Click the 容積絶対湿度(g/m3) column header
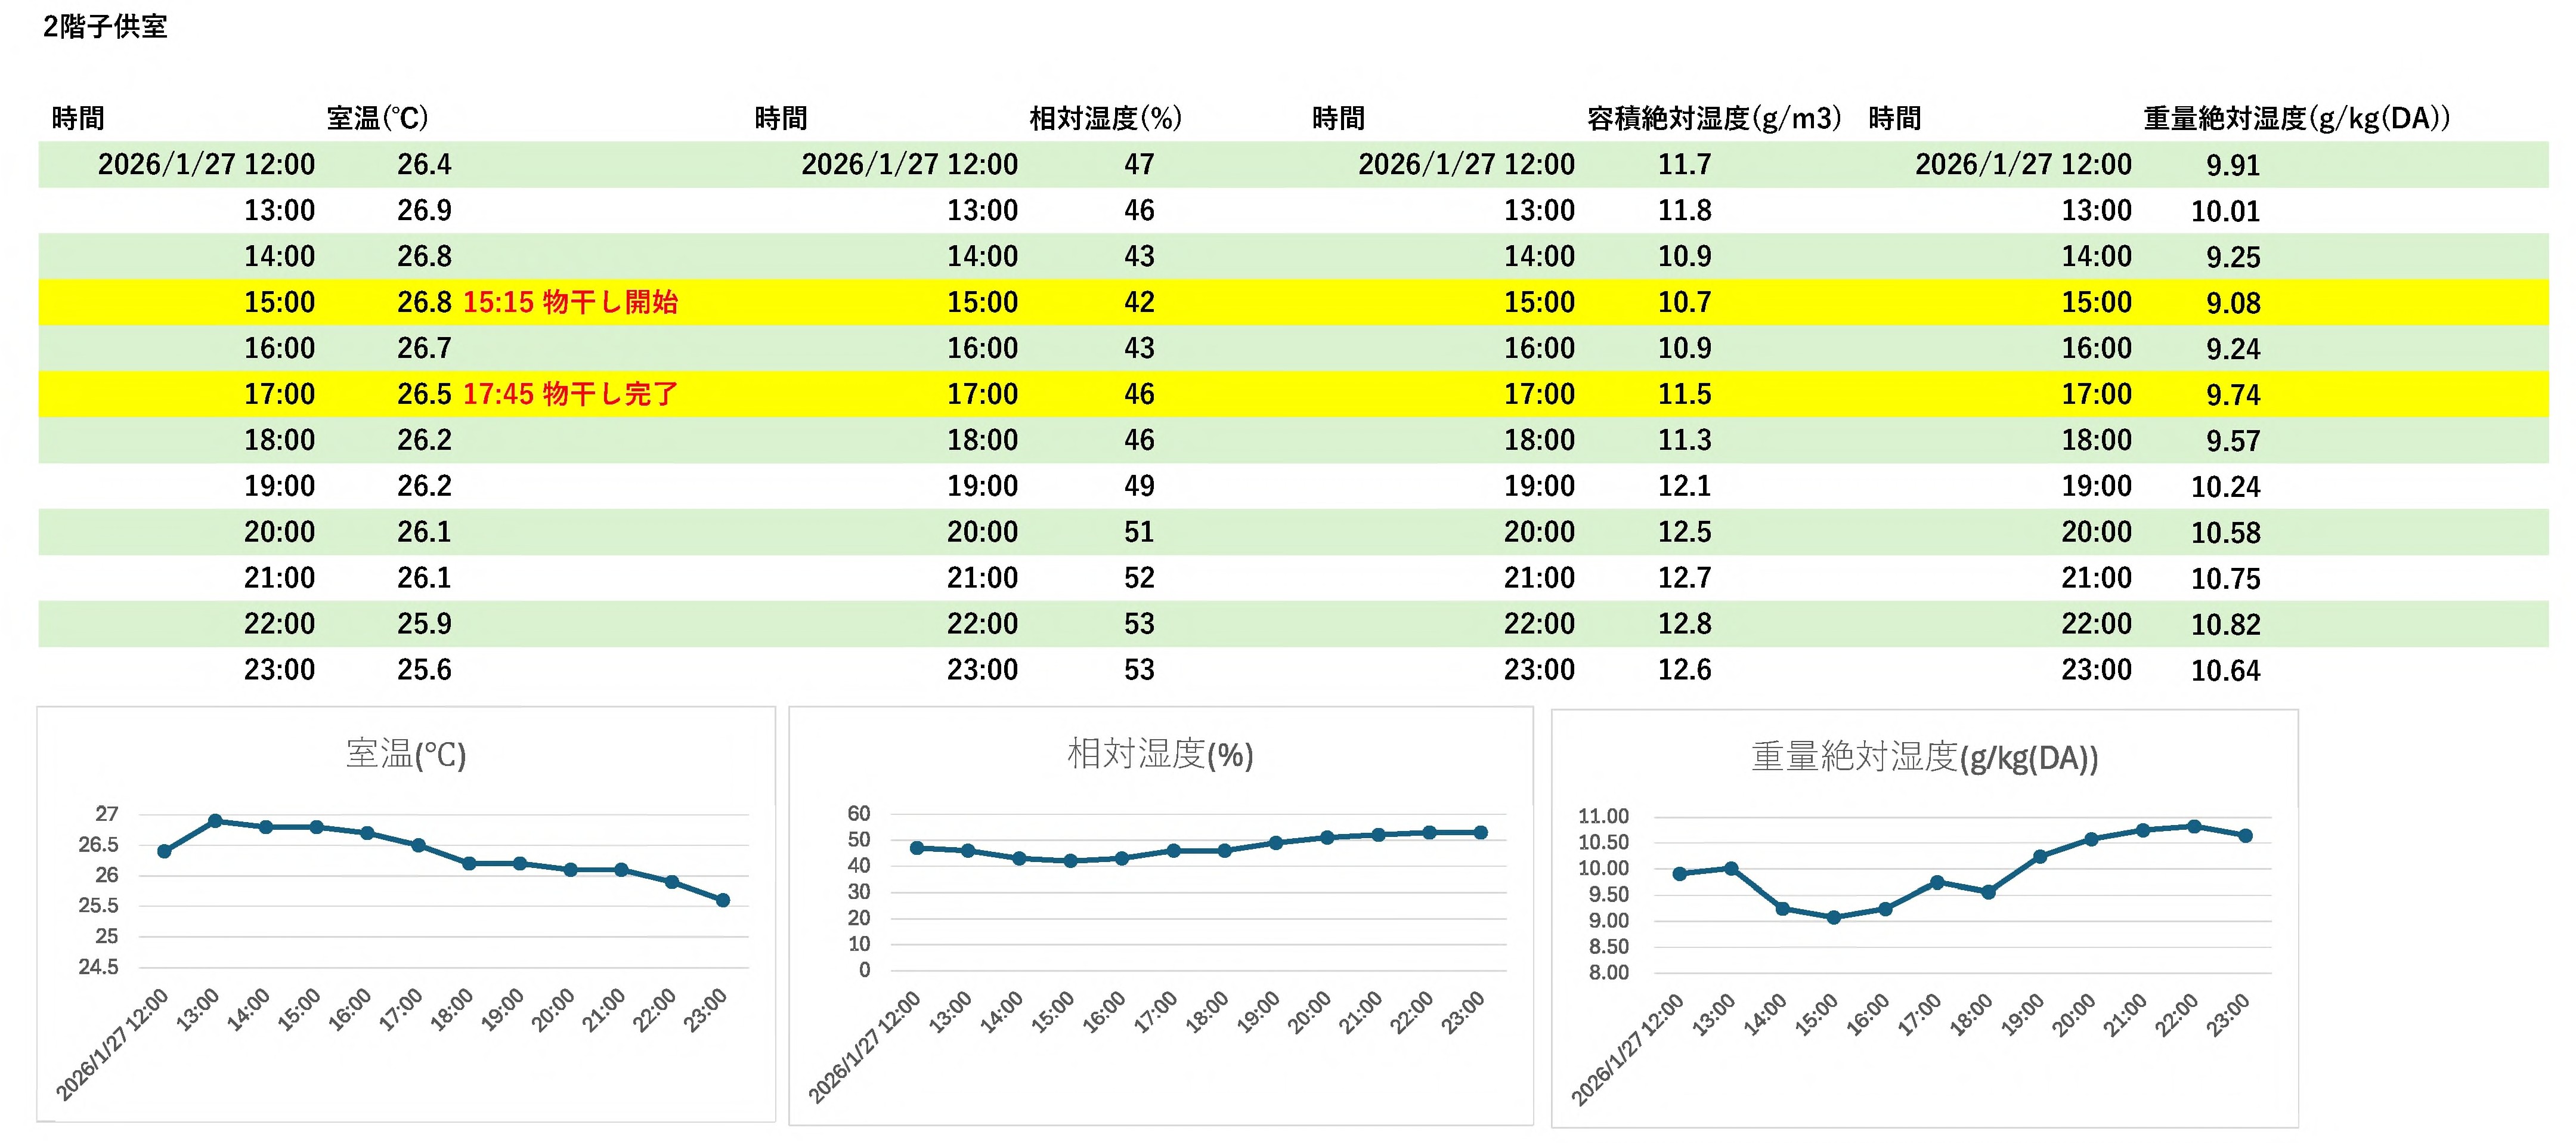The height and width of the screenshot is (1143, 2576). (1713, 118)
